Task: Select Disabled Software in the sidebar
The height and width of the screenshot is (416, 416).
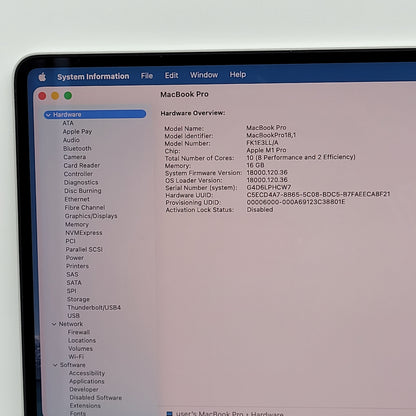Action: [x=96, y=398]
